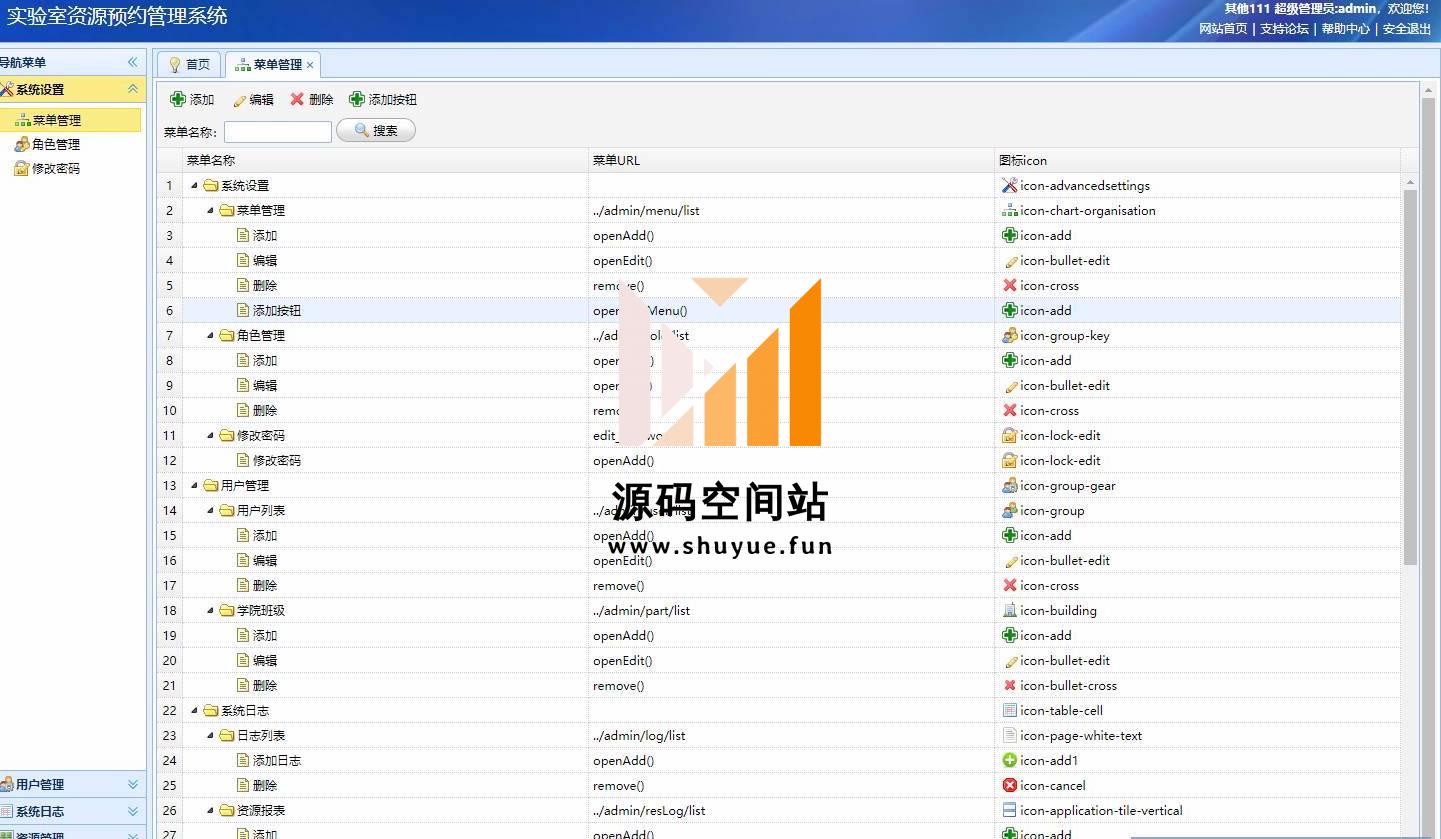Collapse the 系统设置 tree node in row 1
1441x839 pixels.
click(x=194, y=185)
